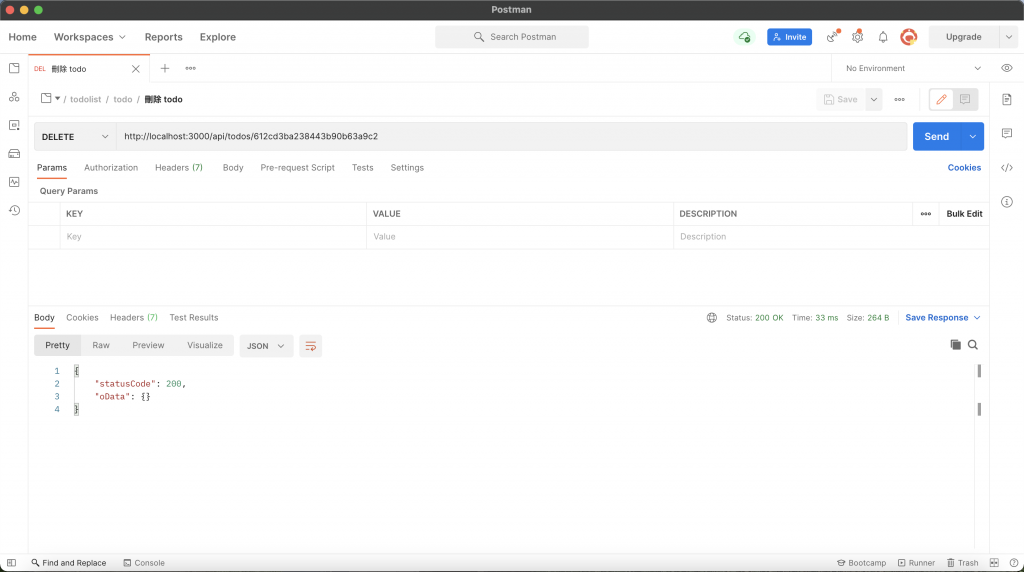The image size is (1024, 572).
Task: Open the help icon in status bar
Action: (1014, 563)
